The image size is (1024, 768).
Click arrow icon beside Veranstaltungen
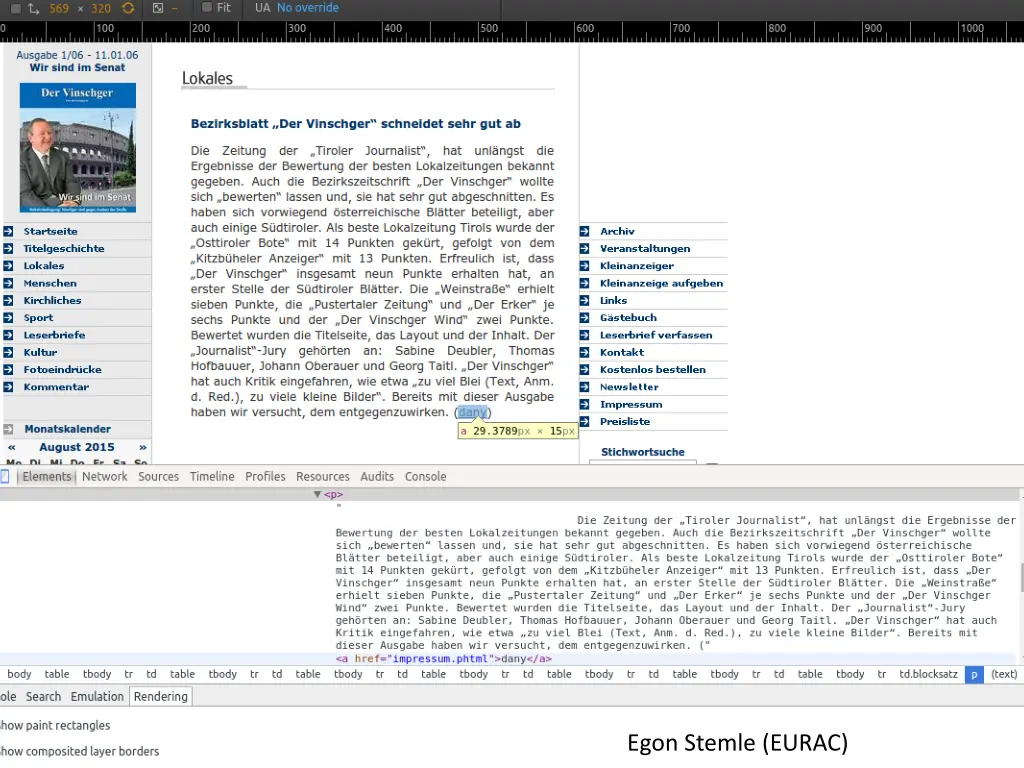tap(584, 248)
